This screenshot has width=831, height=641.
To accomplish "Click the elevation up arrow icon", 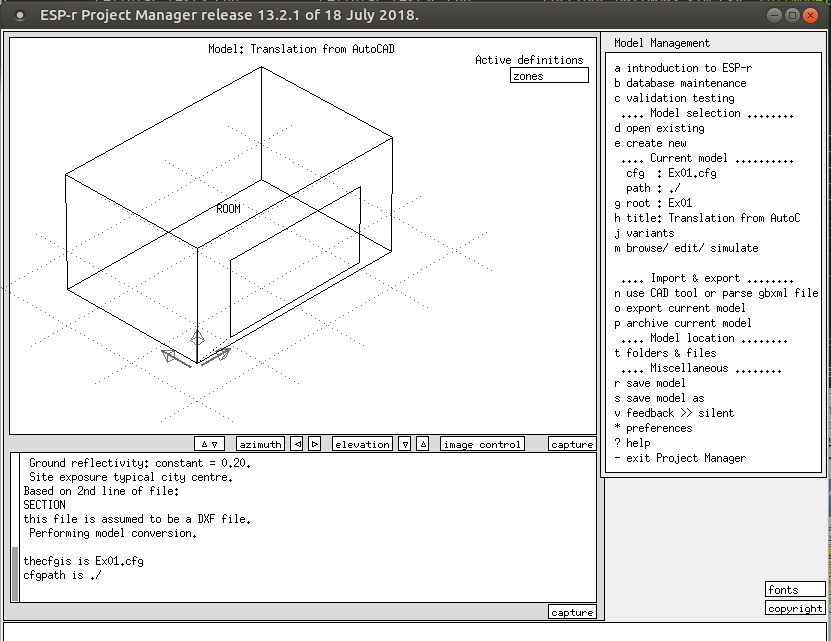I will coord(423,444).
